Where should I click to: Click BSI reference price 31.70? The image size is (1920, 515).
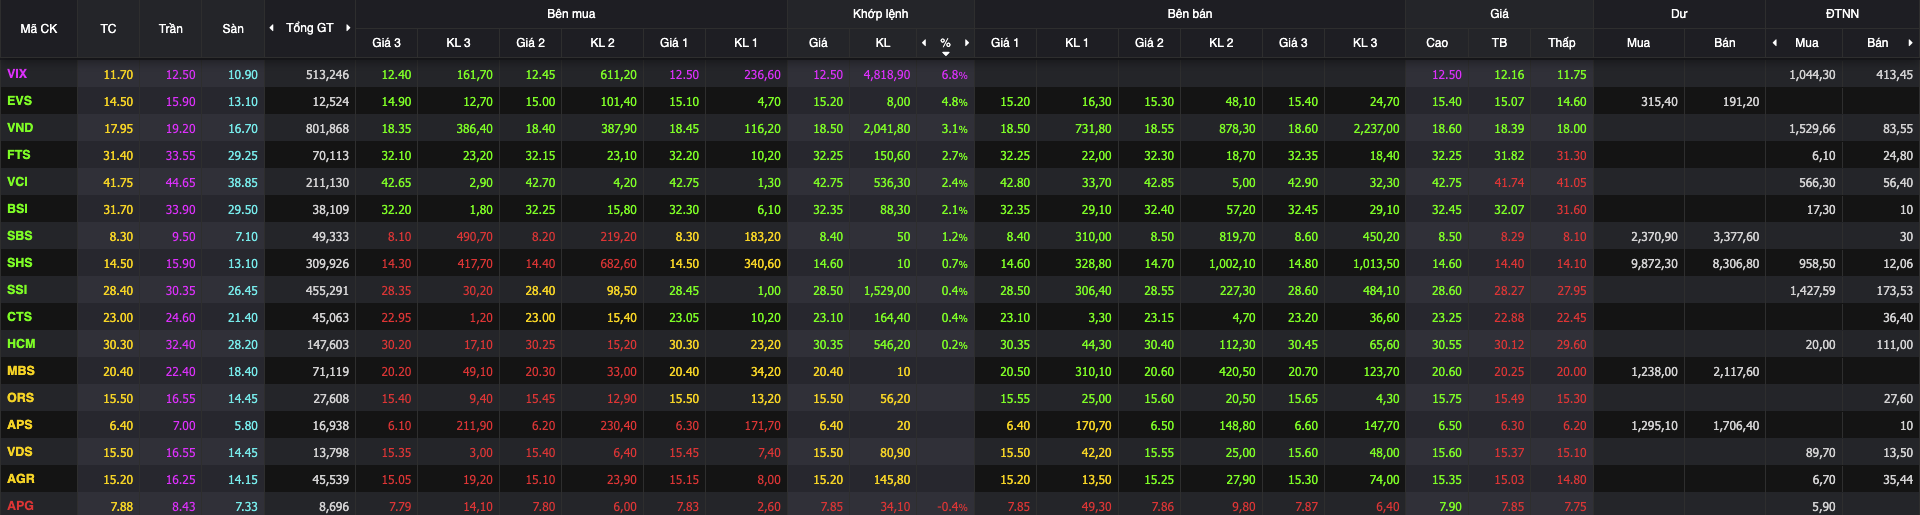click(x=118, y=210)
